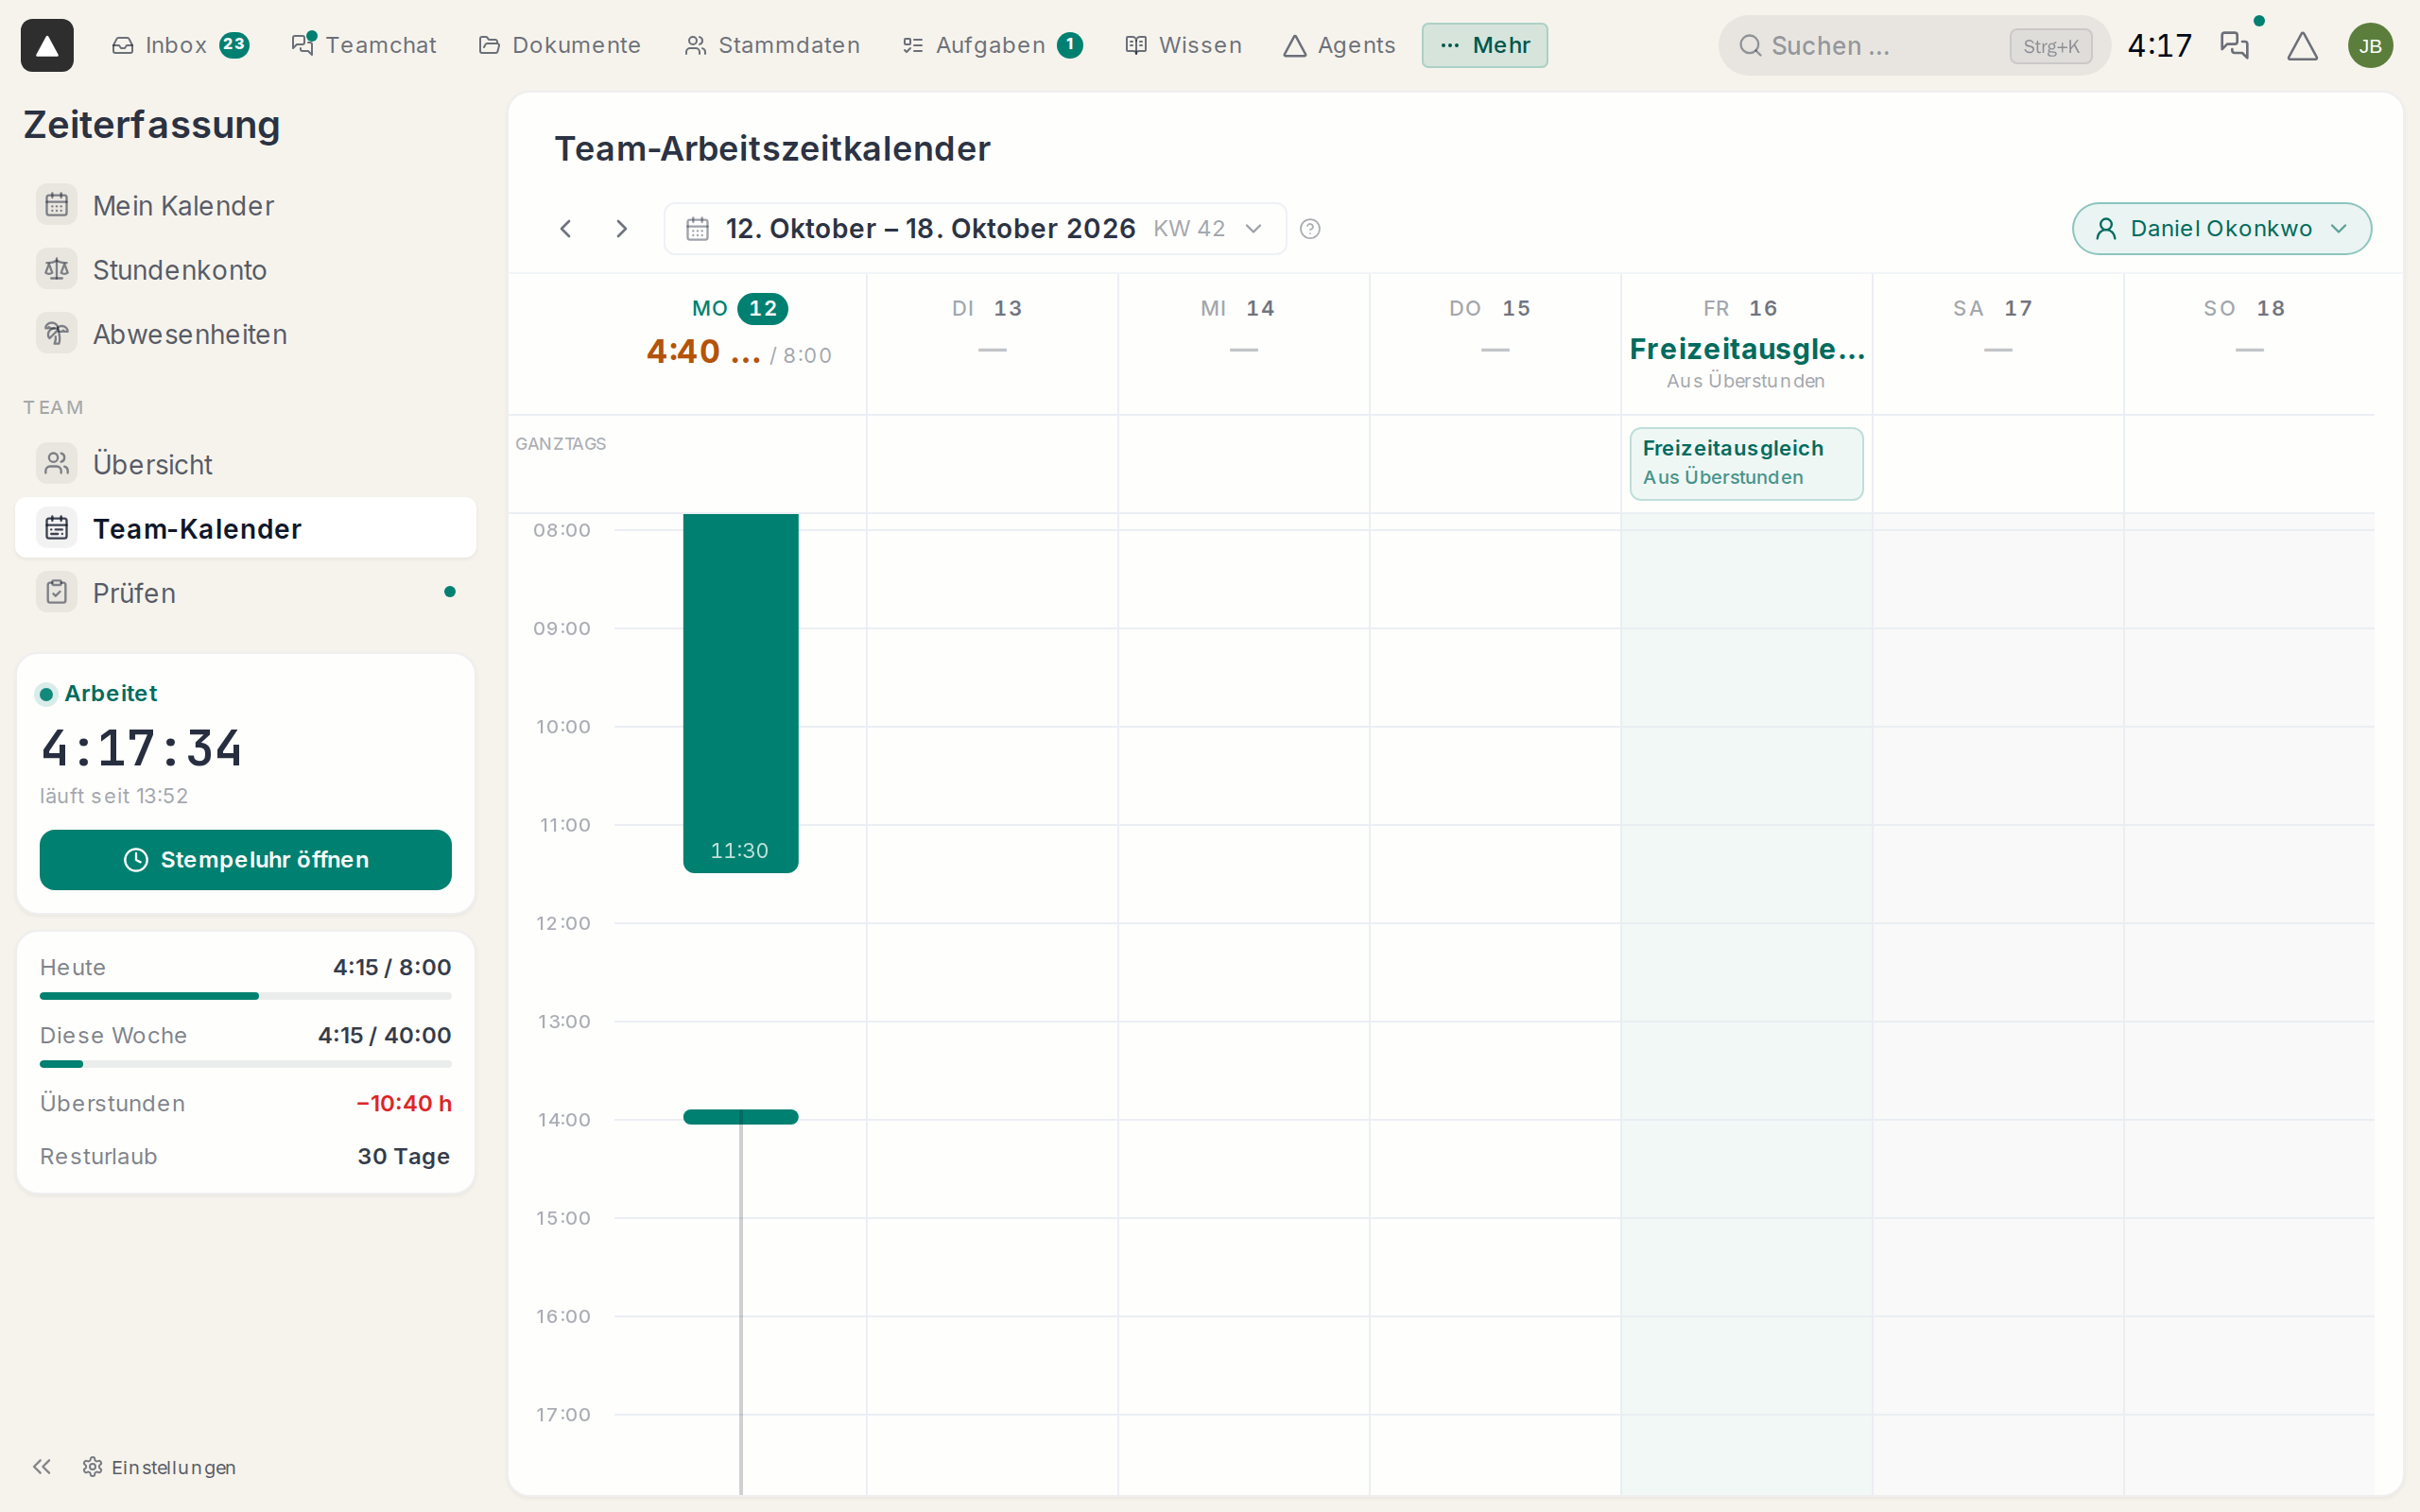Viewport: 2420px width, 1512px height.
Task: Open the JB user avatar
Action: (x=2370, y=45)
